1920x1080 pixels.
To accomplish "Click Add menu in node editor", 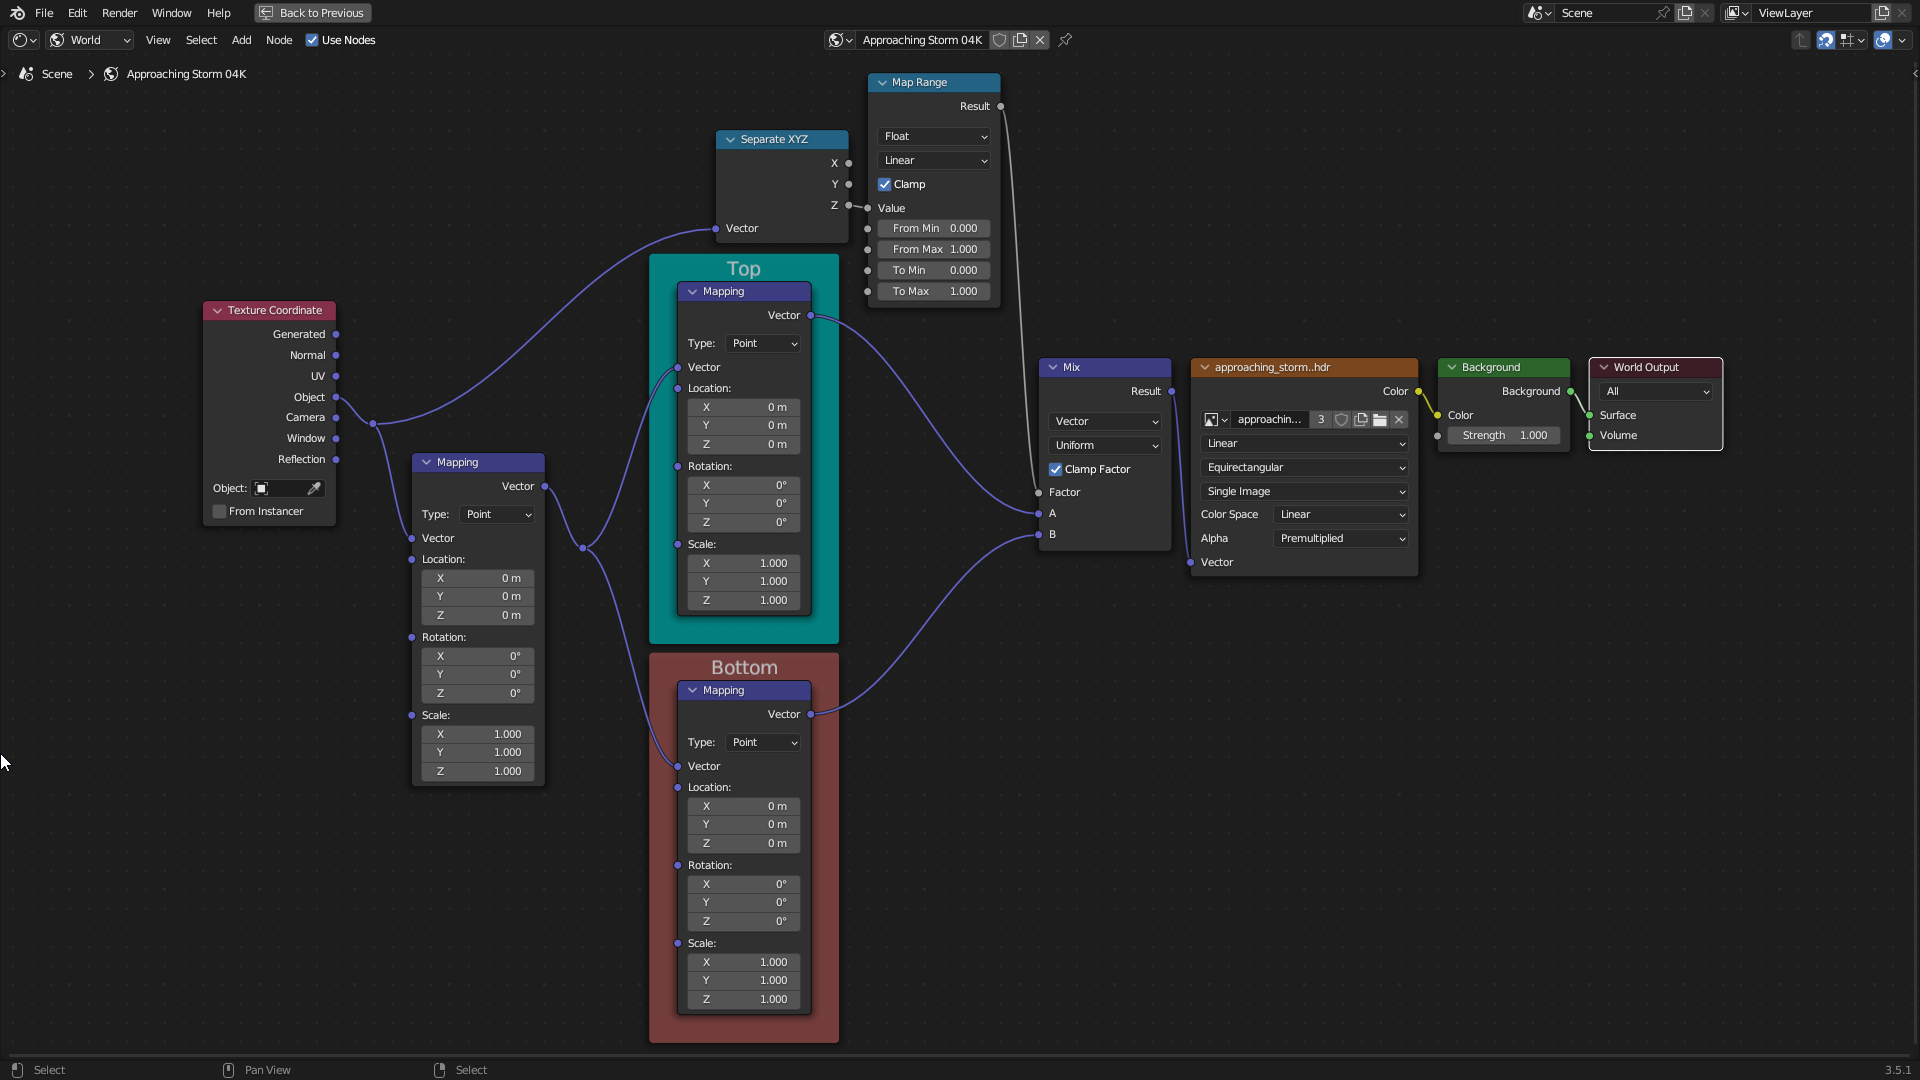I will 241,40.
